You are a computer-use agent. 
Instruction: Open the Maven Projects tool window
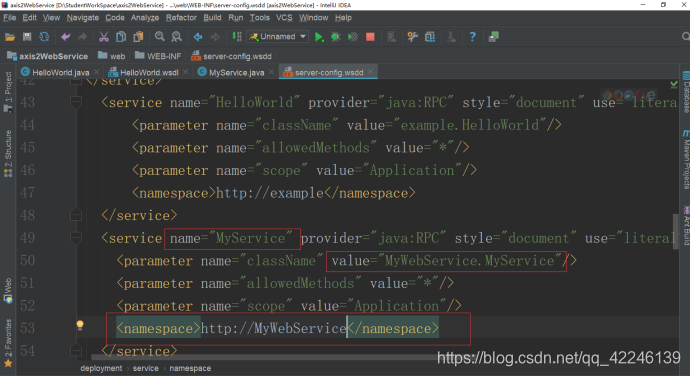click(x=686, y=160)
